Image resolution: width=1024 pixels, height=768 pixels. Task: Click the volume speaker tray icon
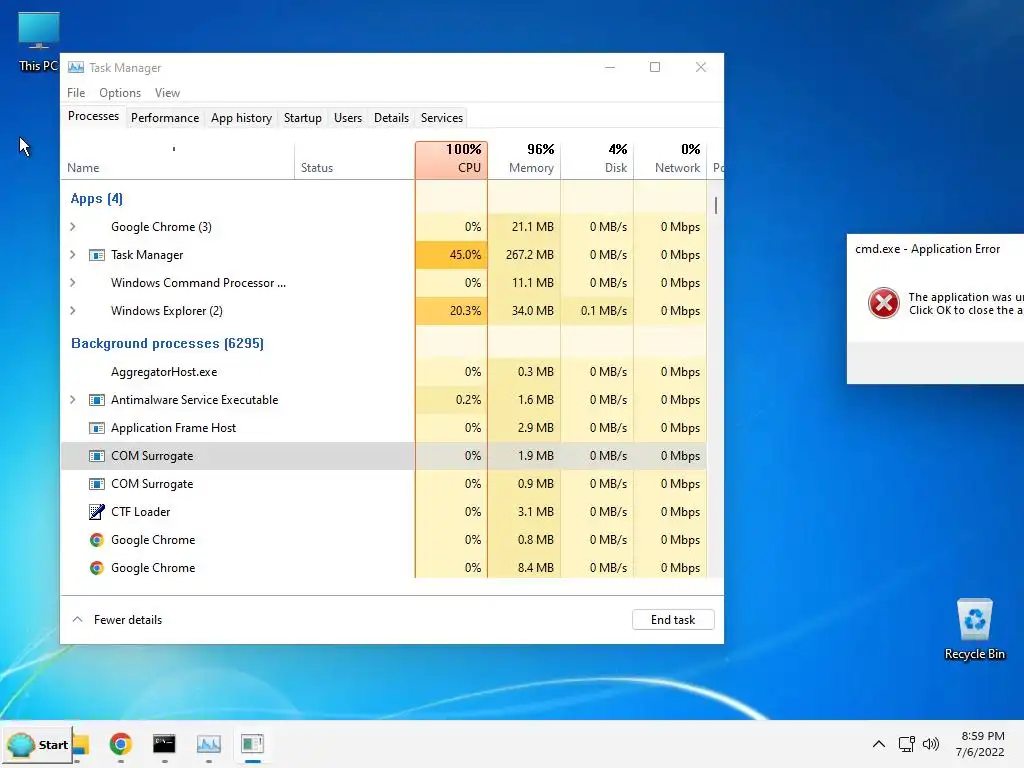(931, 744)
